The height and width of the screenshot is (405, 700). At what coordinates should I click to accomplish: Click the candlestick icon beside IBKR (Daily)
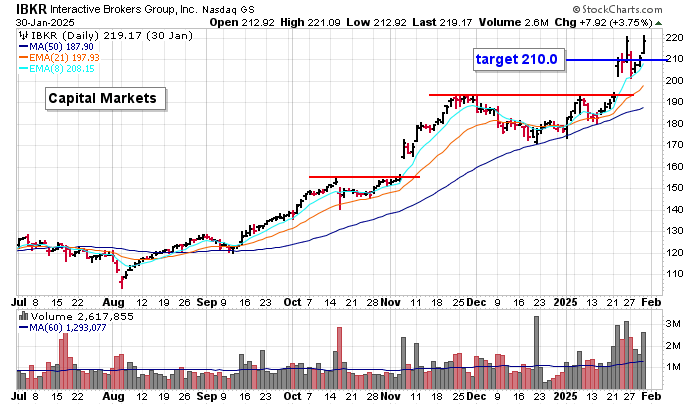pyautogui.click(x=23, y=36)
